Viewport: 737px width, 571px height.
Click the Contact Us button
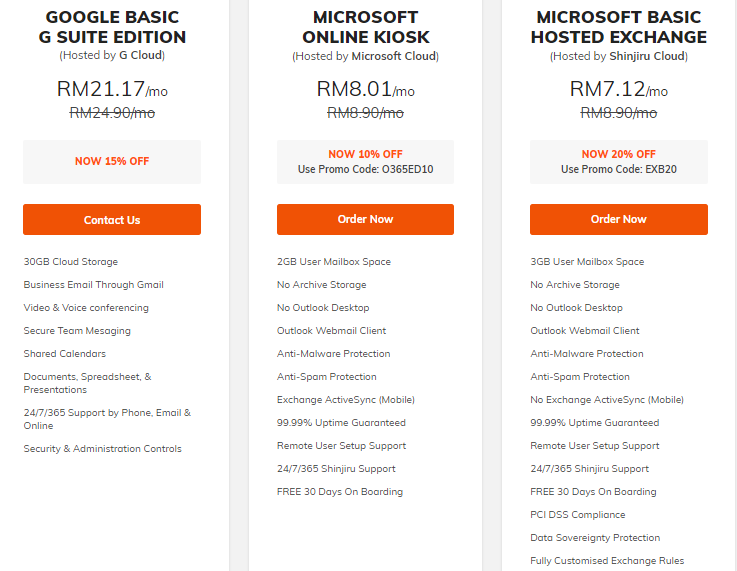point(112,219)
